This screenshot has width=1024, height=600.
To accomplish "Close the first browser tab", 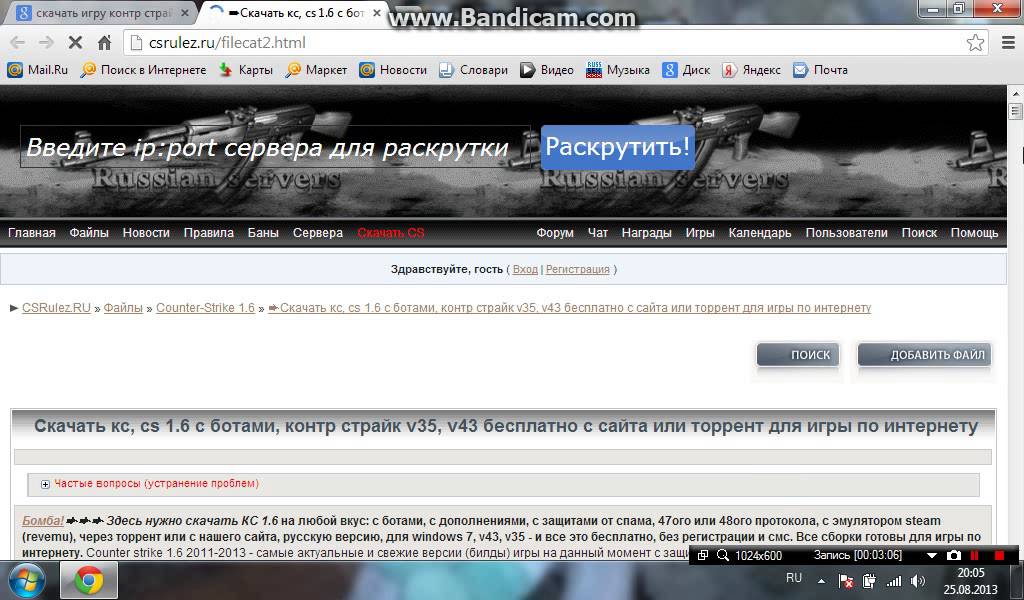I will 185,13.
